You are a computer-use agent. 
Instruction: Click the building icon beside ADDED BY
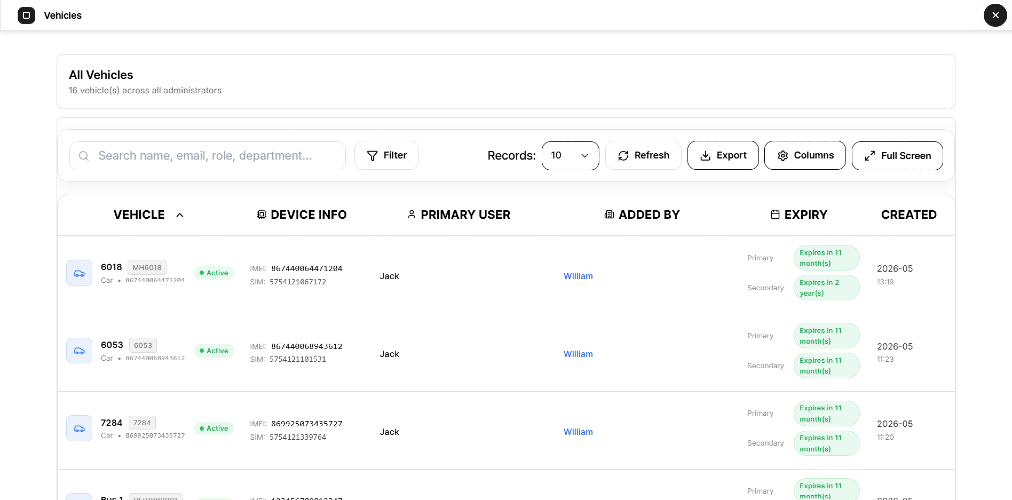(x=609, y=215)
